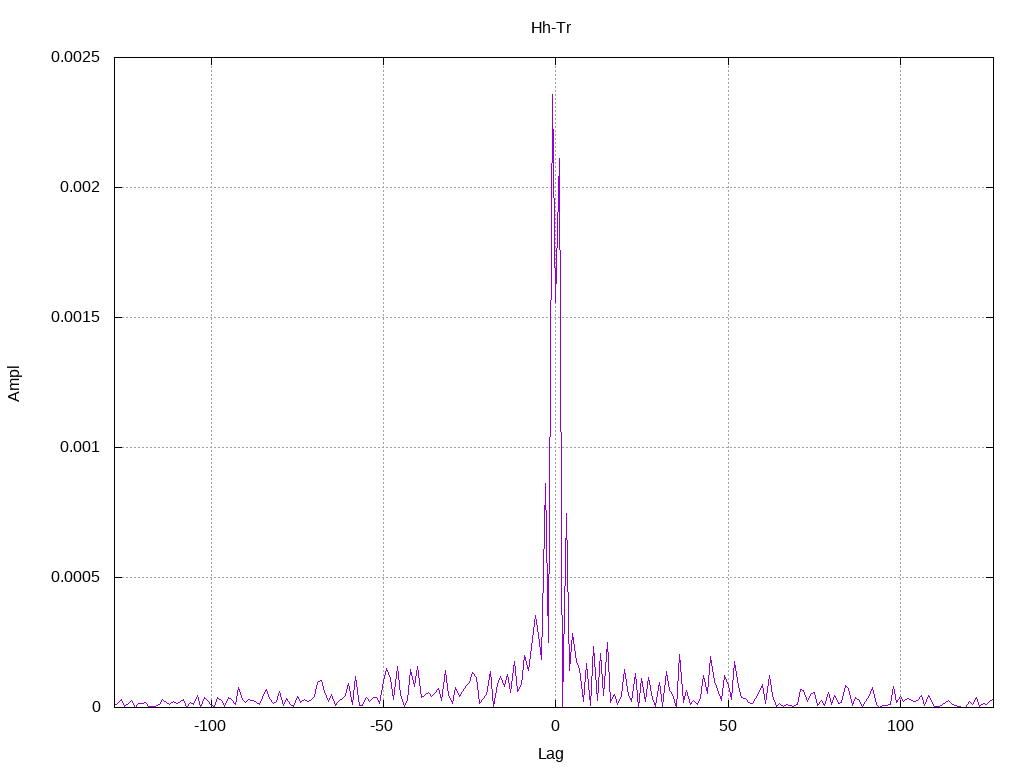Click the Y-axis tick 0.0025
This screenshot has height=768, width=1024.
point(76,57)
